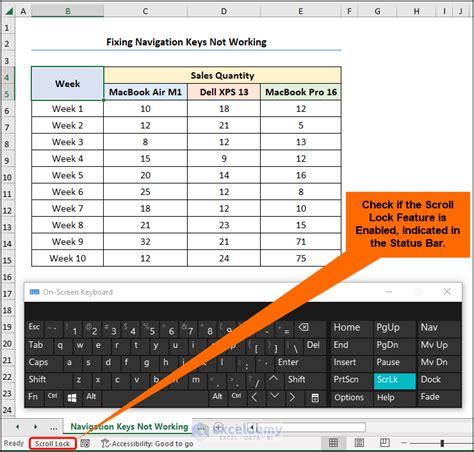474x452 pixels.
Task: Open the macro recording icon in status bar
Action: (x=85, y=444)
